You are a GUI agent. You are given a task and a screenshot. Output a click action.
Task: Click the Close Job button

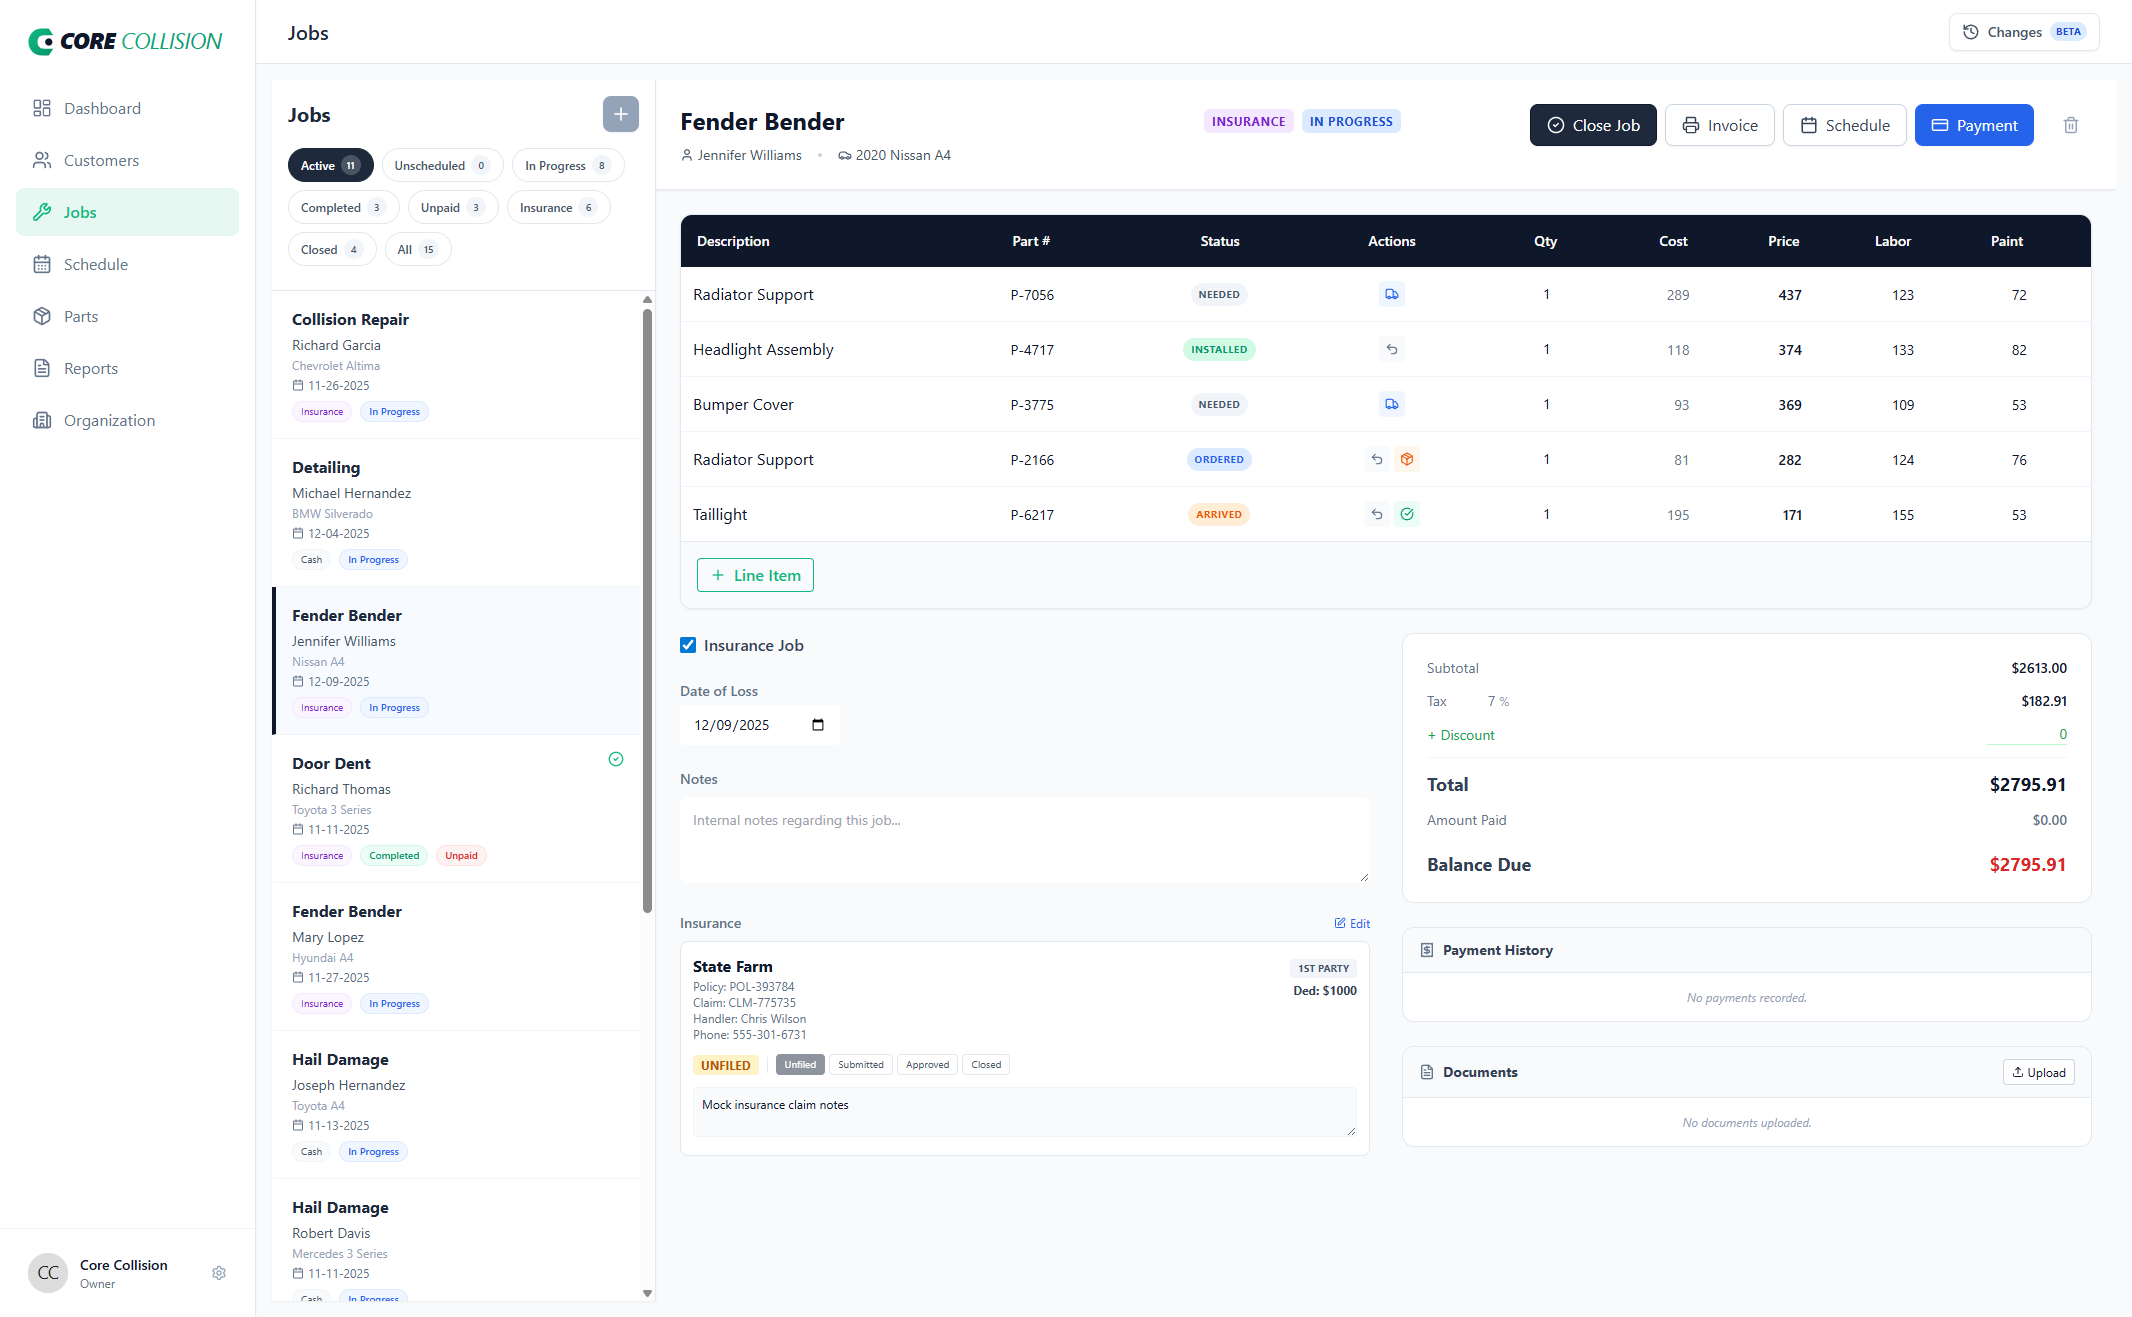(1592, 125)
